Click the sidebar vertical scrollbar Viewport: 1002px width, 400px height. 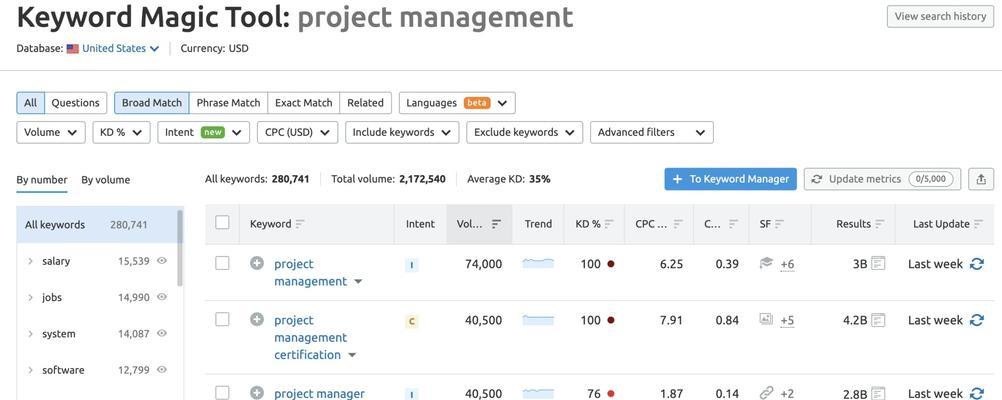point(180,248)
